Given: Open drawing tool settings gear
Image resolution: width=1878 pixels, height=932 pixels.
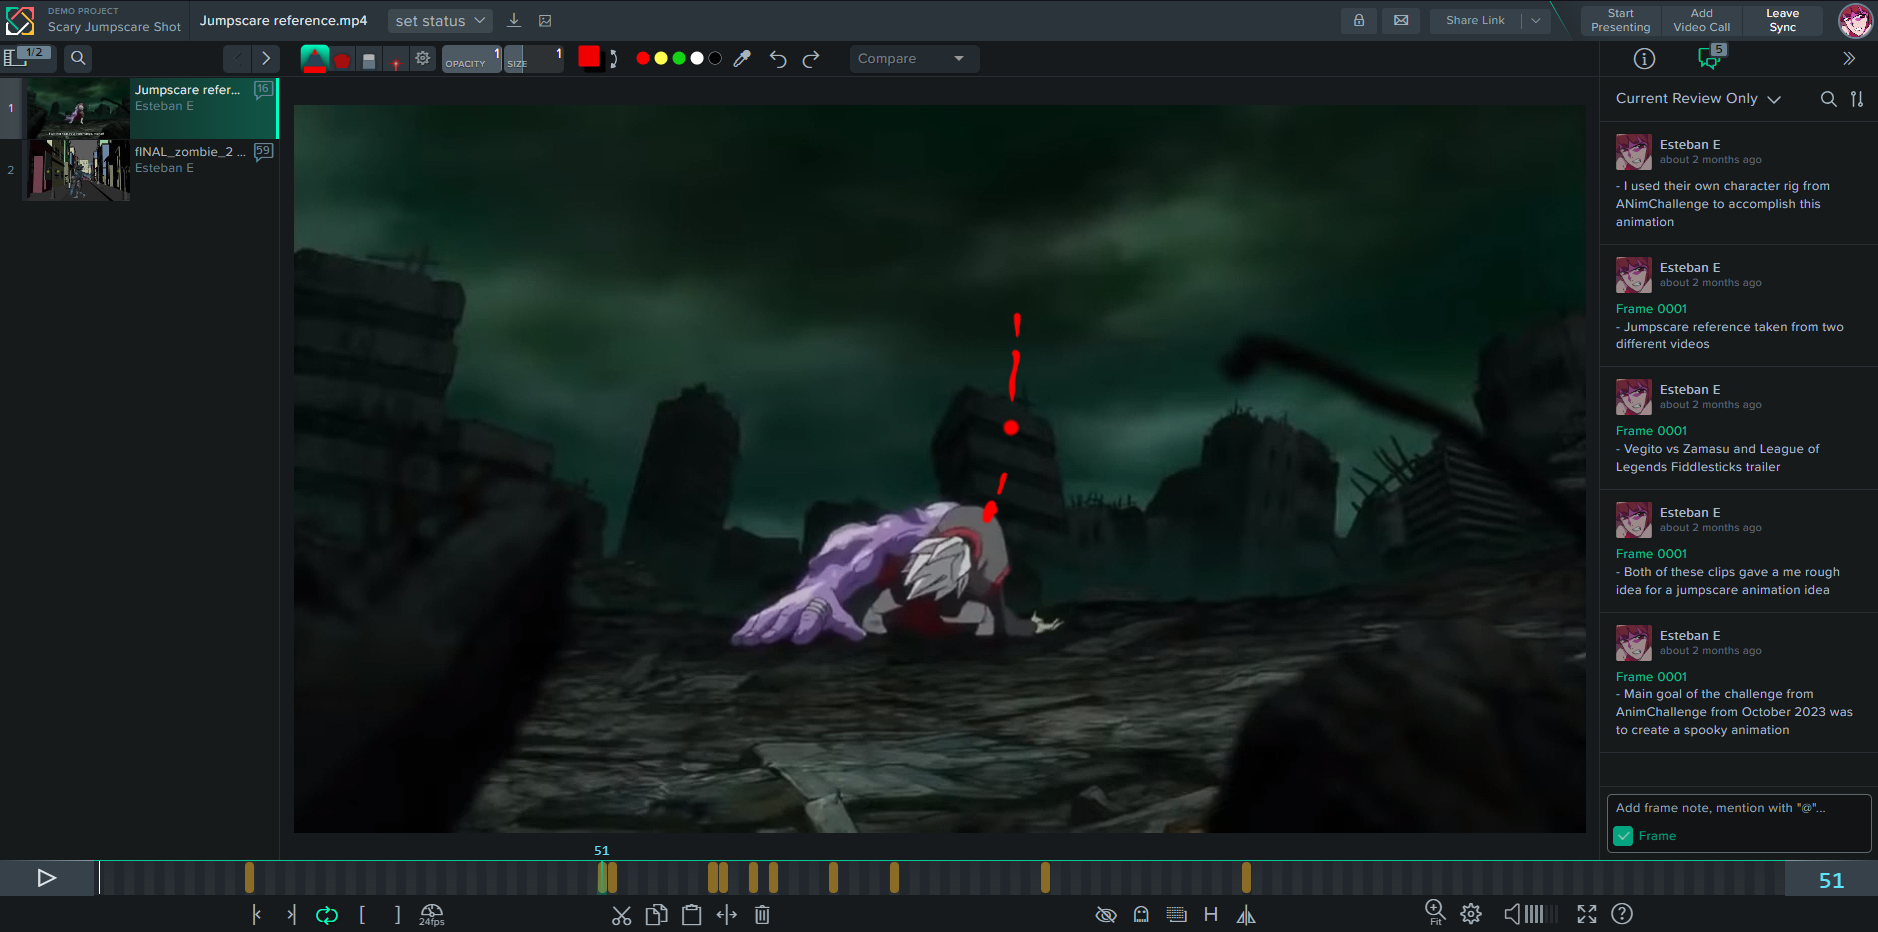Looking at the screenshot, I should [x=423, y=58].
